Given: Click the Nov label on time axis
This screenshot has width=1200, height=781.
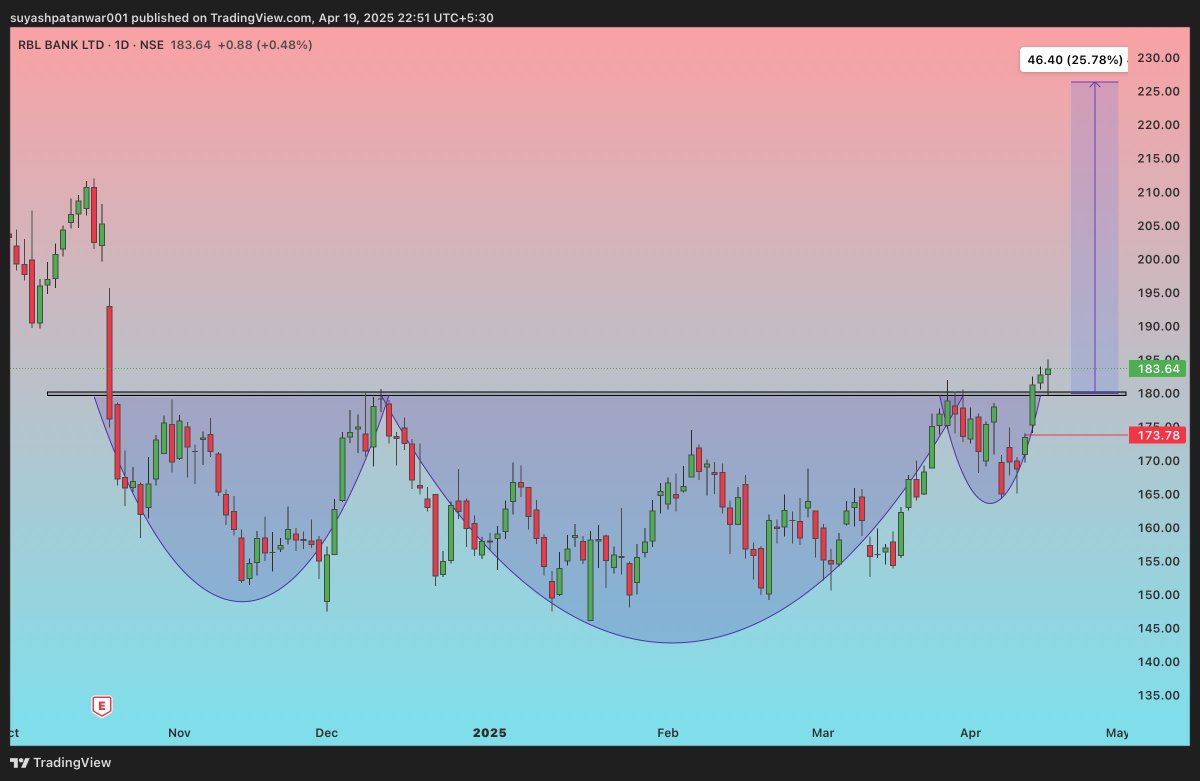Looking at the screenshot, I should 179,733.
